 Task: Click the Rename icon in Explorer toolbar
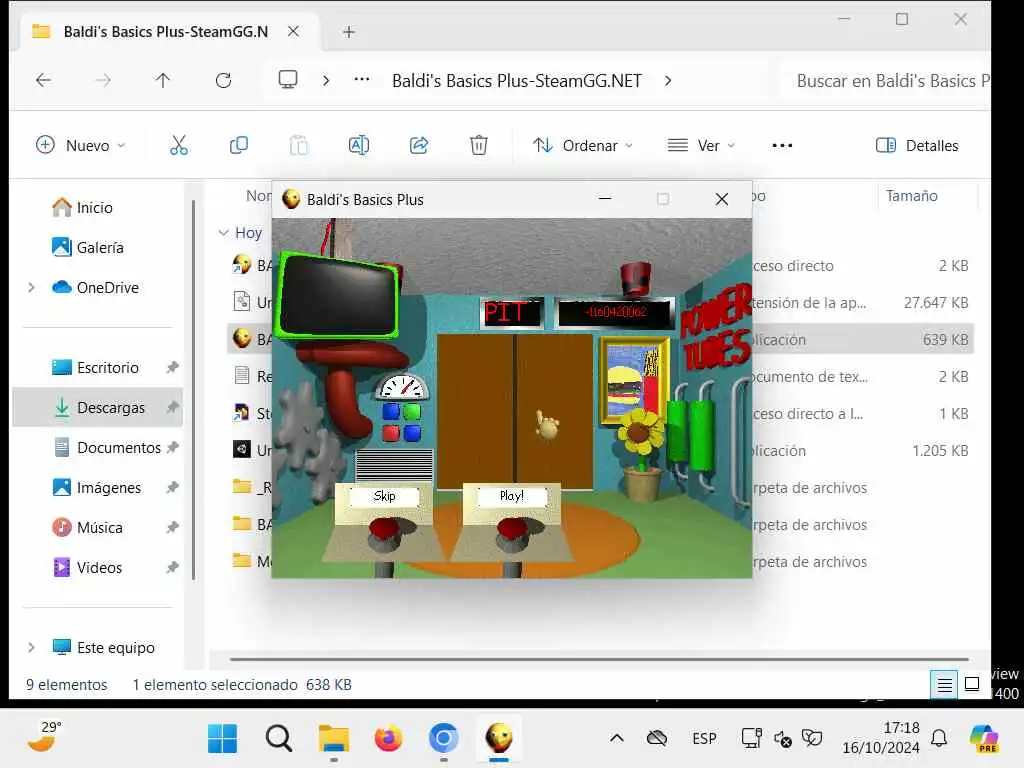point(359,145)
